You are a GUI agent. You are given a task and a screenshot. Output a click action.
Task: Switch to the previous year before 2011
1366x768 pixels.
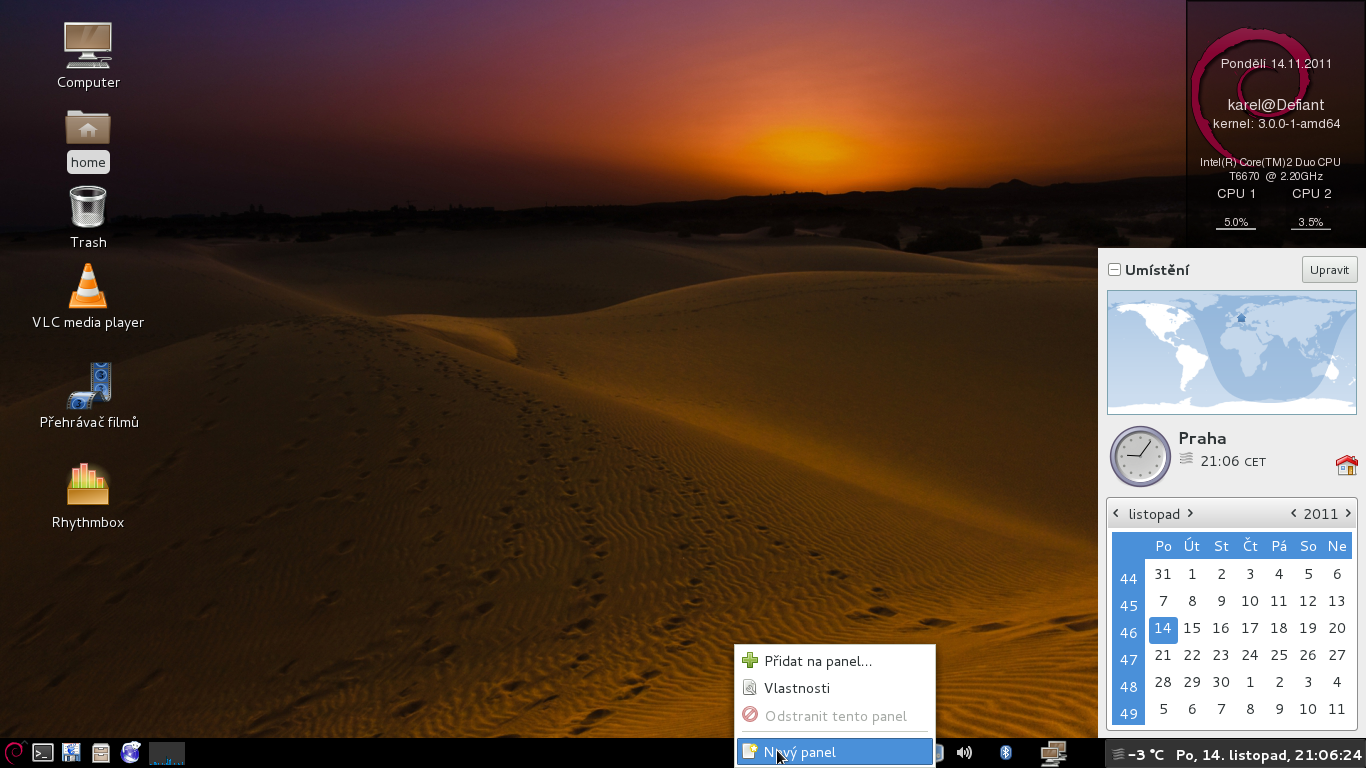point(1294,514)
